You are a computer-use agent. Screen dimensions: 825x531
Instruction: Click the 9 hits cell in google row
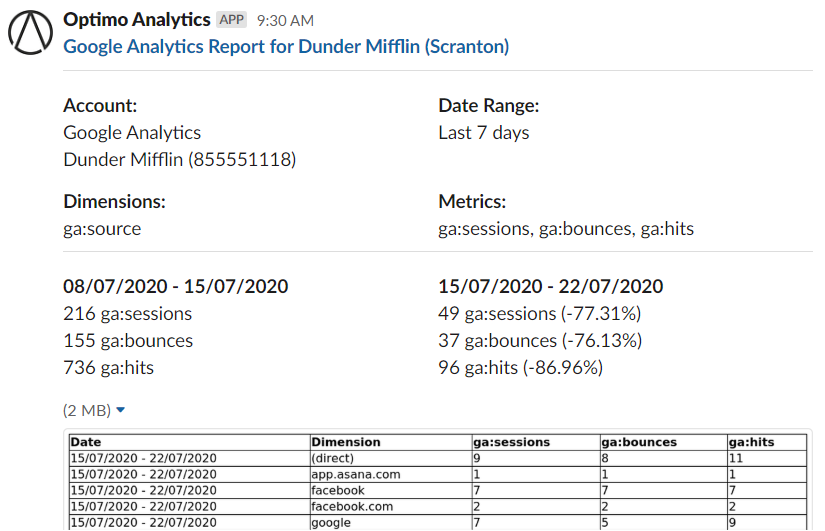point(768,523)
